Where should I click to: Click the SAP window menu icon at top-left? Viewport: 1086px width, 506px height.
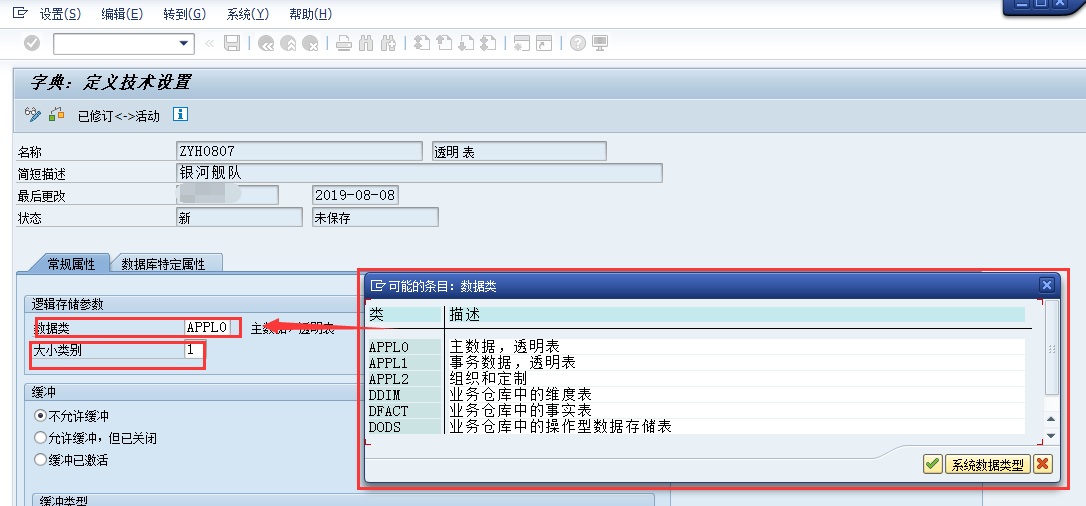pos(20,12)
